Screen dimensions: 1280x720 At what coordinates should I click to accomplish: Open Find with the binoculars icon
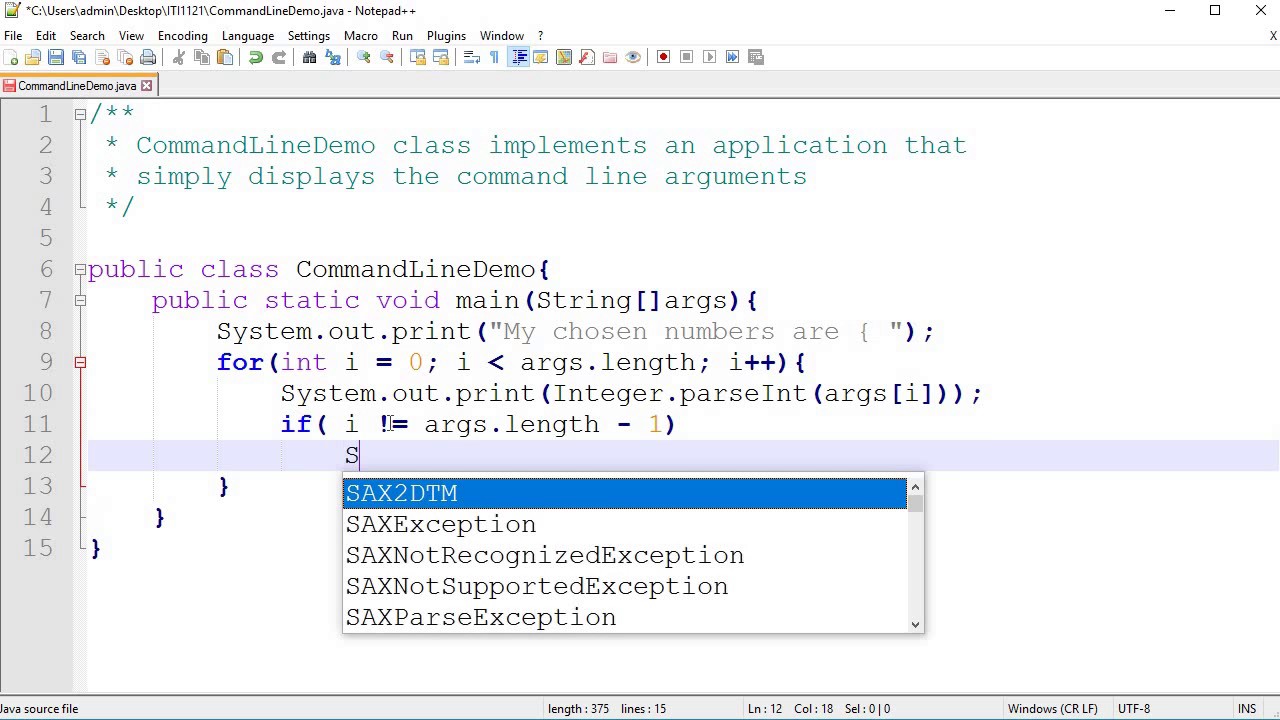(310, 57)
